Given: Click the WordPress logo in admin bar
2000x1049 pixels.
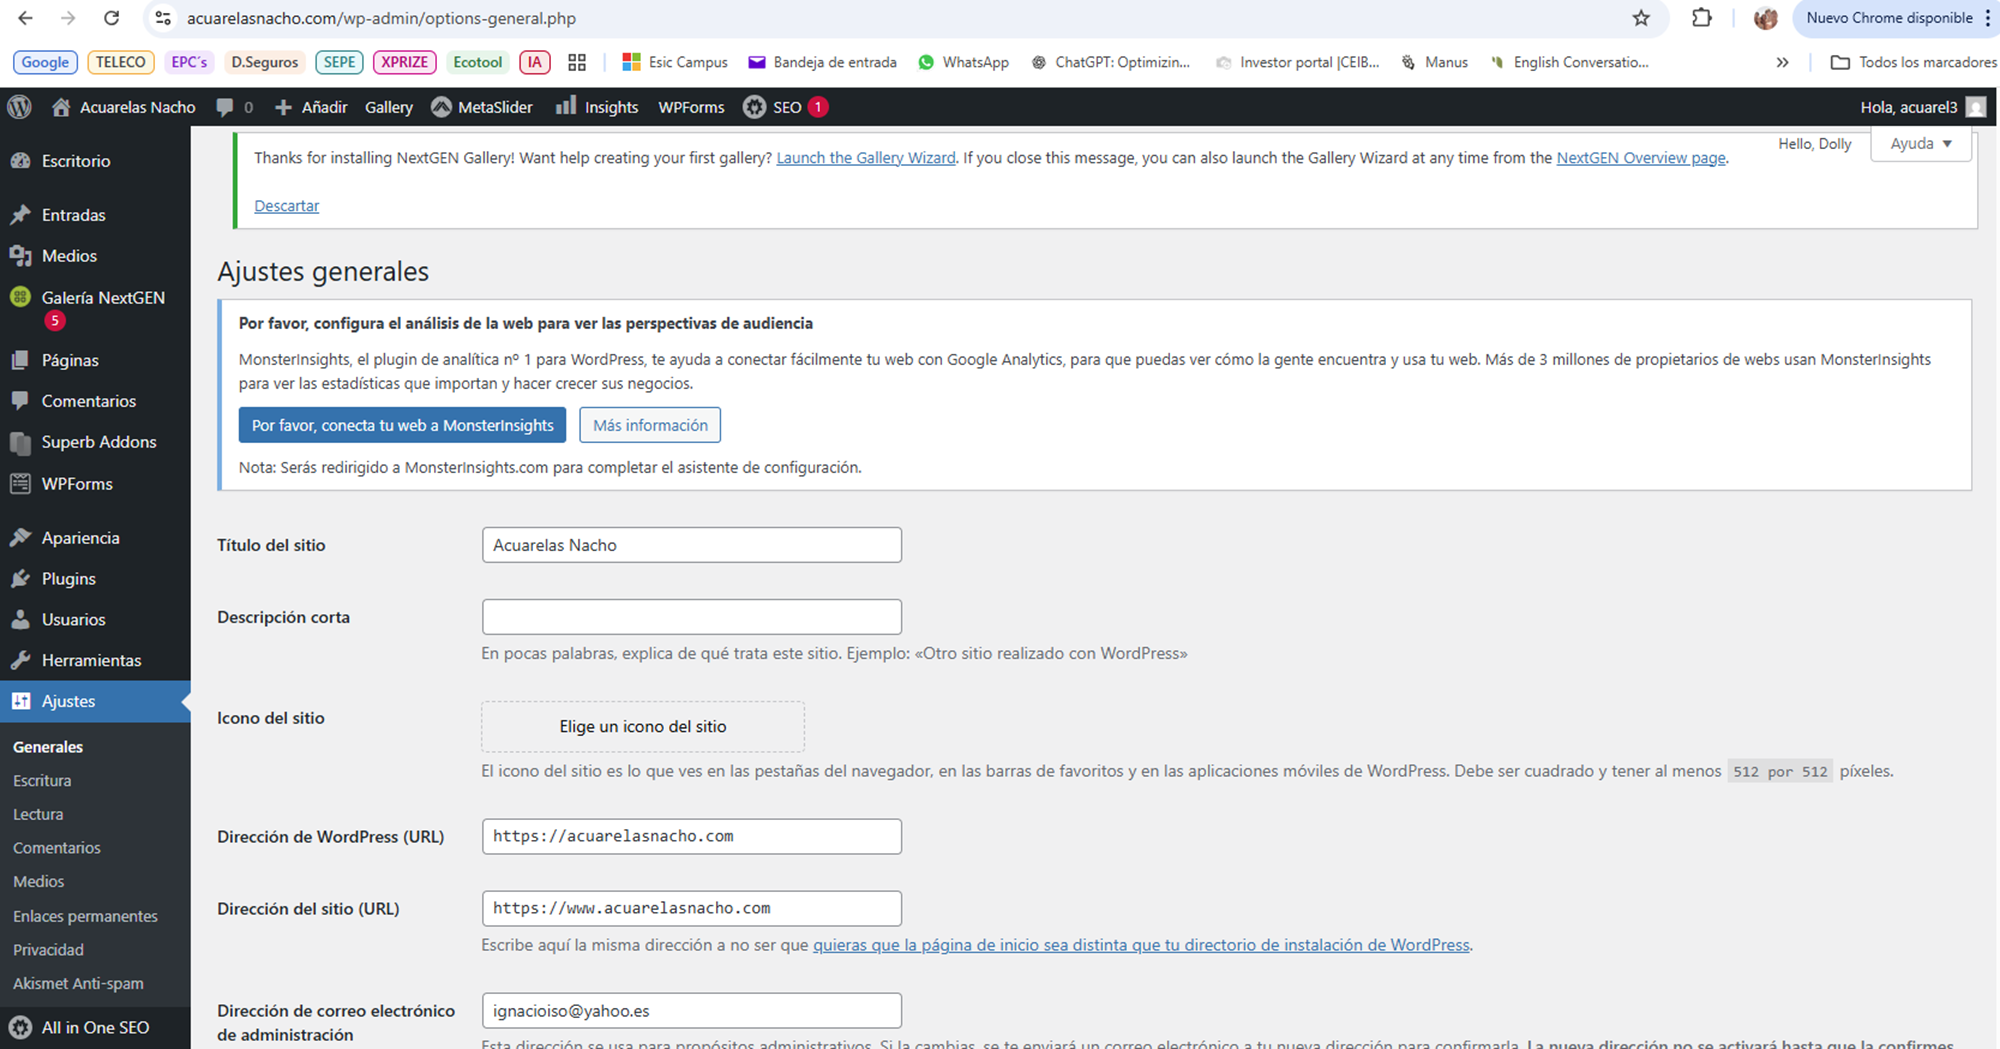Looking at the screenshot, I should click(20, 107).
